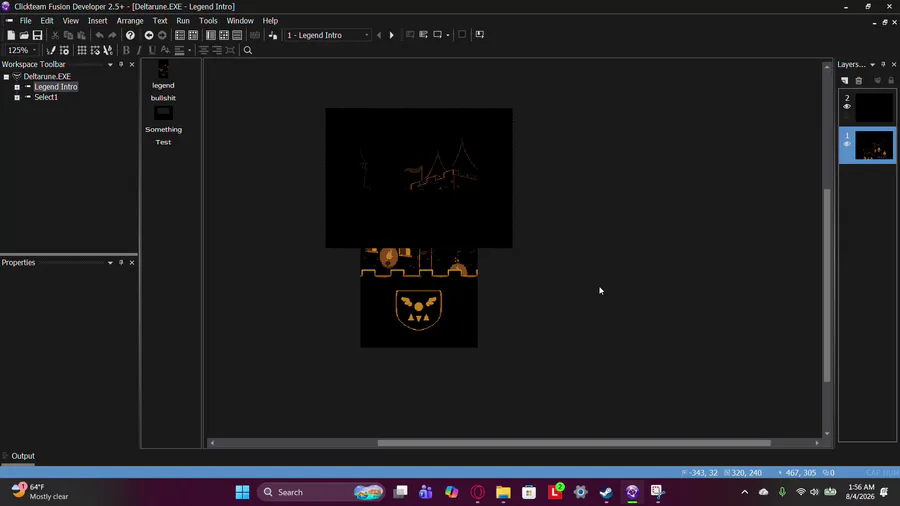Click the font text options icon
900x506 pixels.
(x=165, y=50)
